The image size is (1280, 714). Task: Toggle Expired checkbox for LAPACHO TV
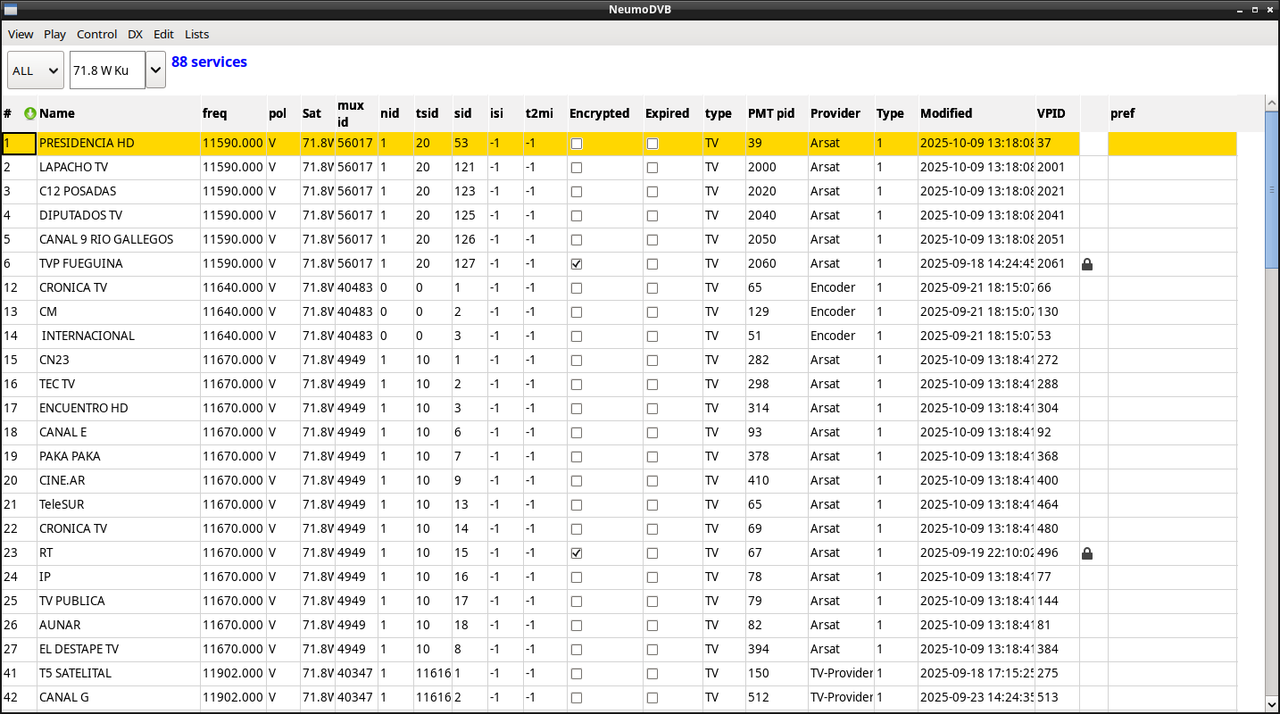[652, 168]
